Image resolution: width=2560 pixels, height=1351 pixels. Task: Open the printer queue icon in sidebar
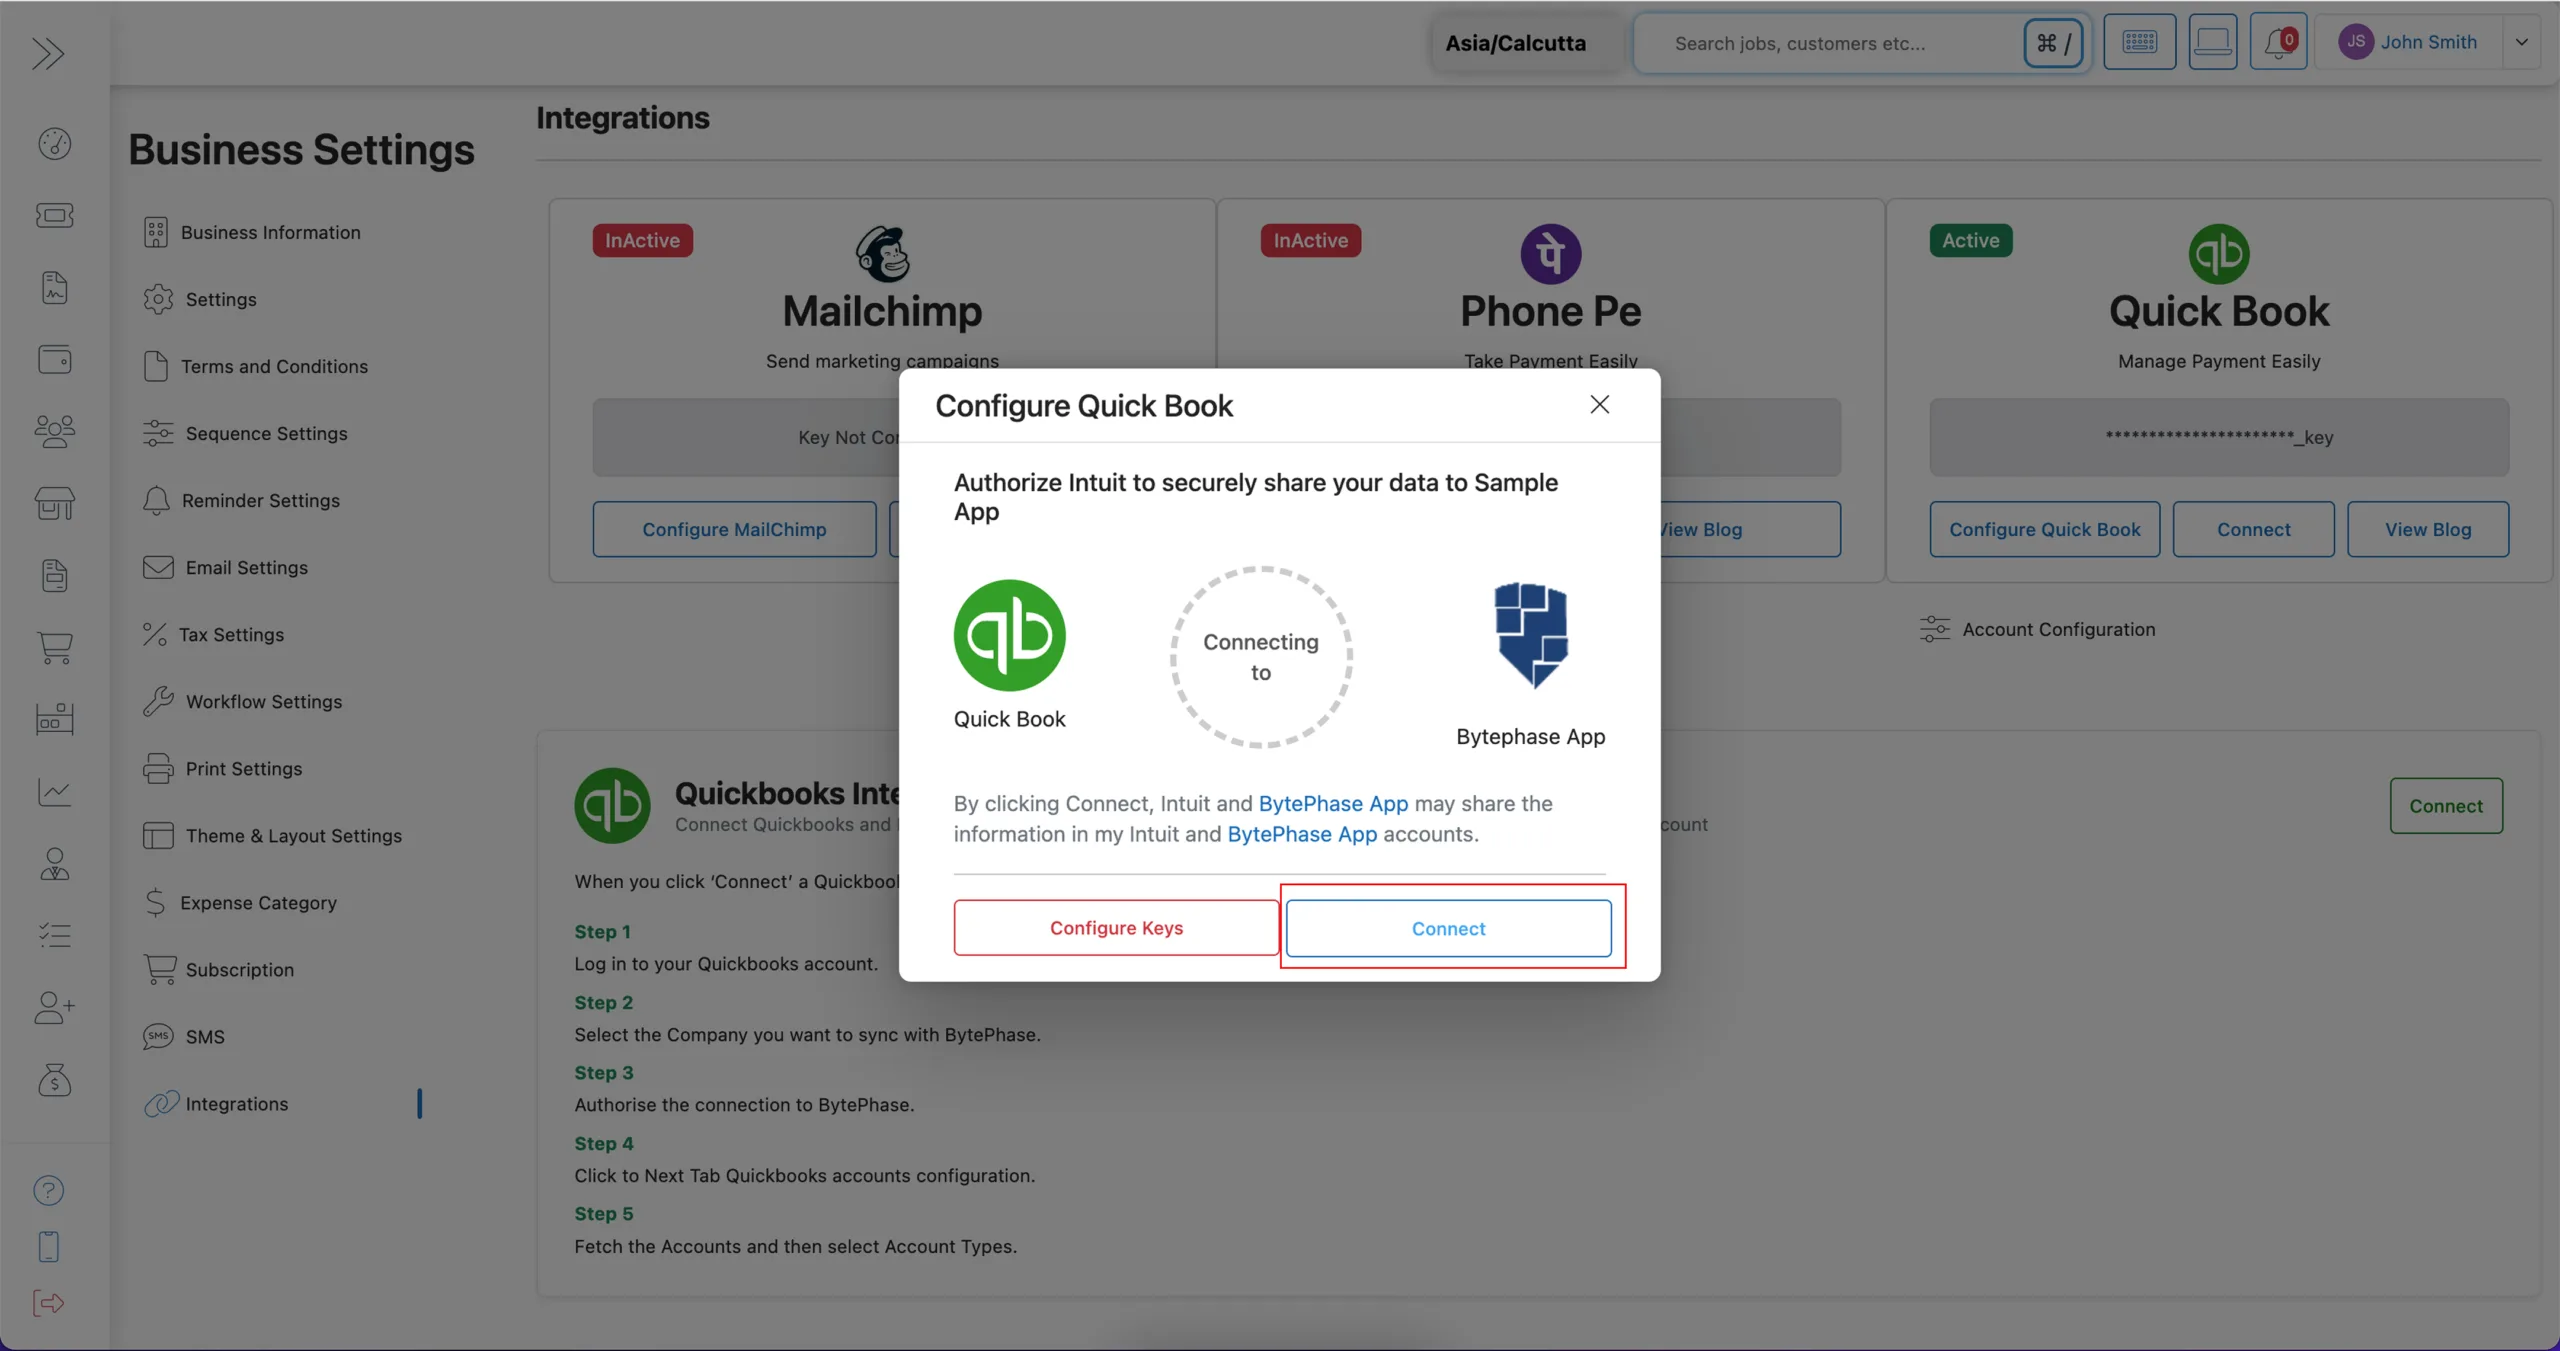[x=54, y=575]
